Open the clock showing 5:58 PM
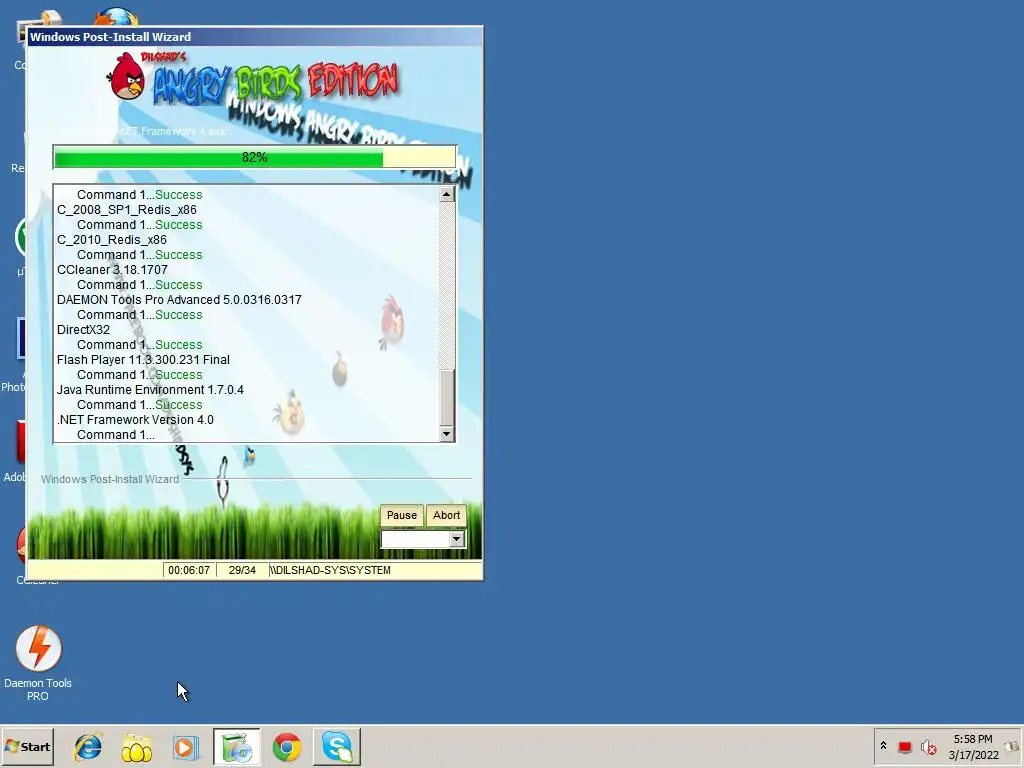 click(x=973, y=747)
